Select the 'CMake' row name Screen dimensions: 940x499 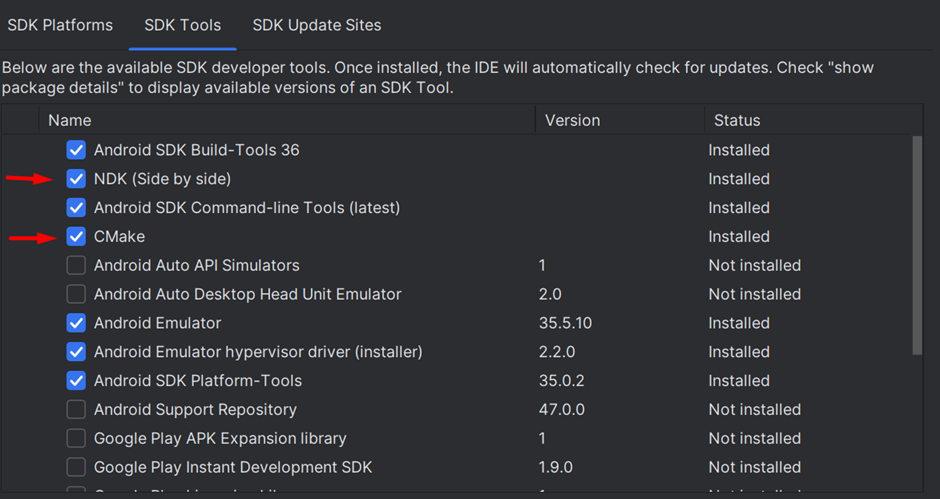[119, 236]
